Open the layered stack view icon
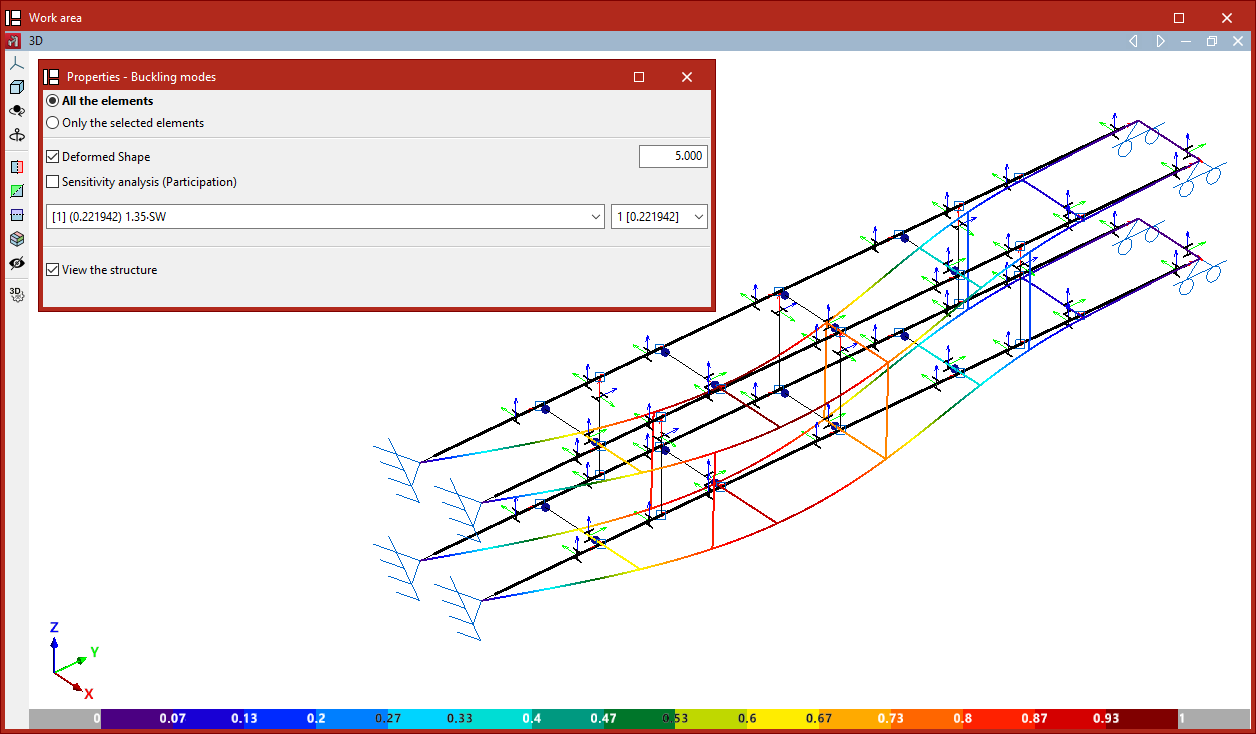 (x=16, y=239)
